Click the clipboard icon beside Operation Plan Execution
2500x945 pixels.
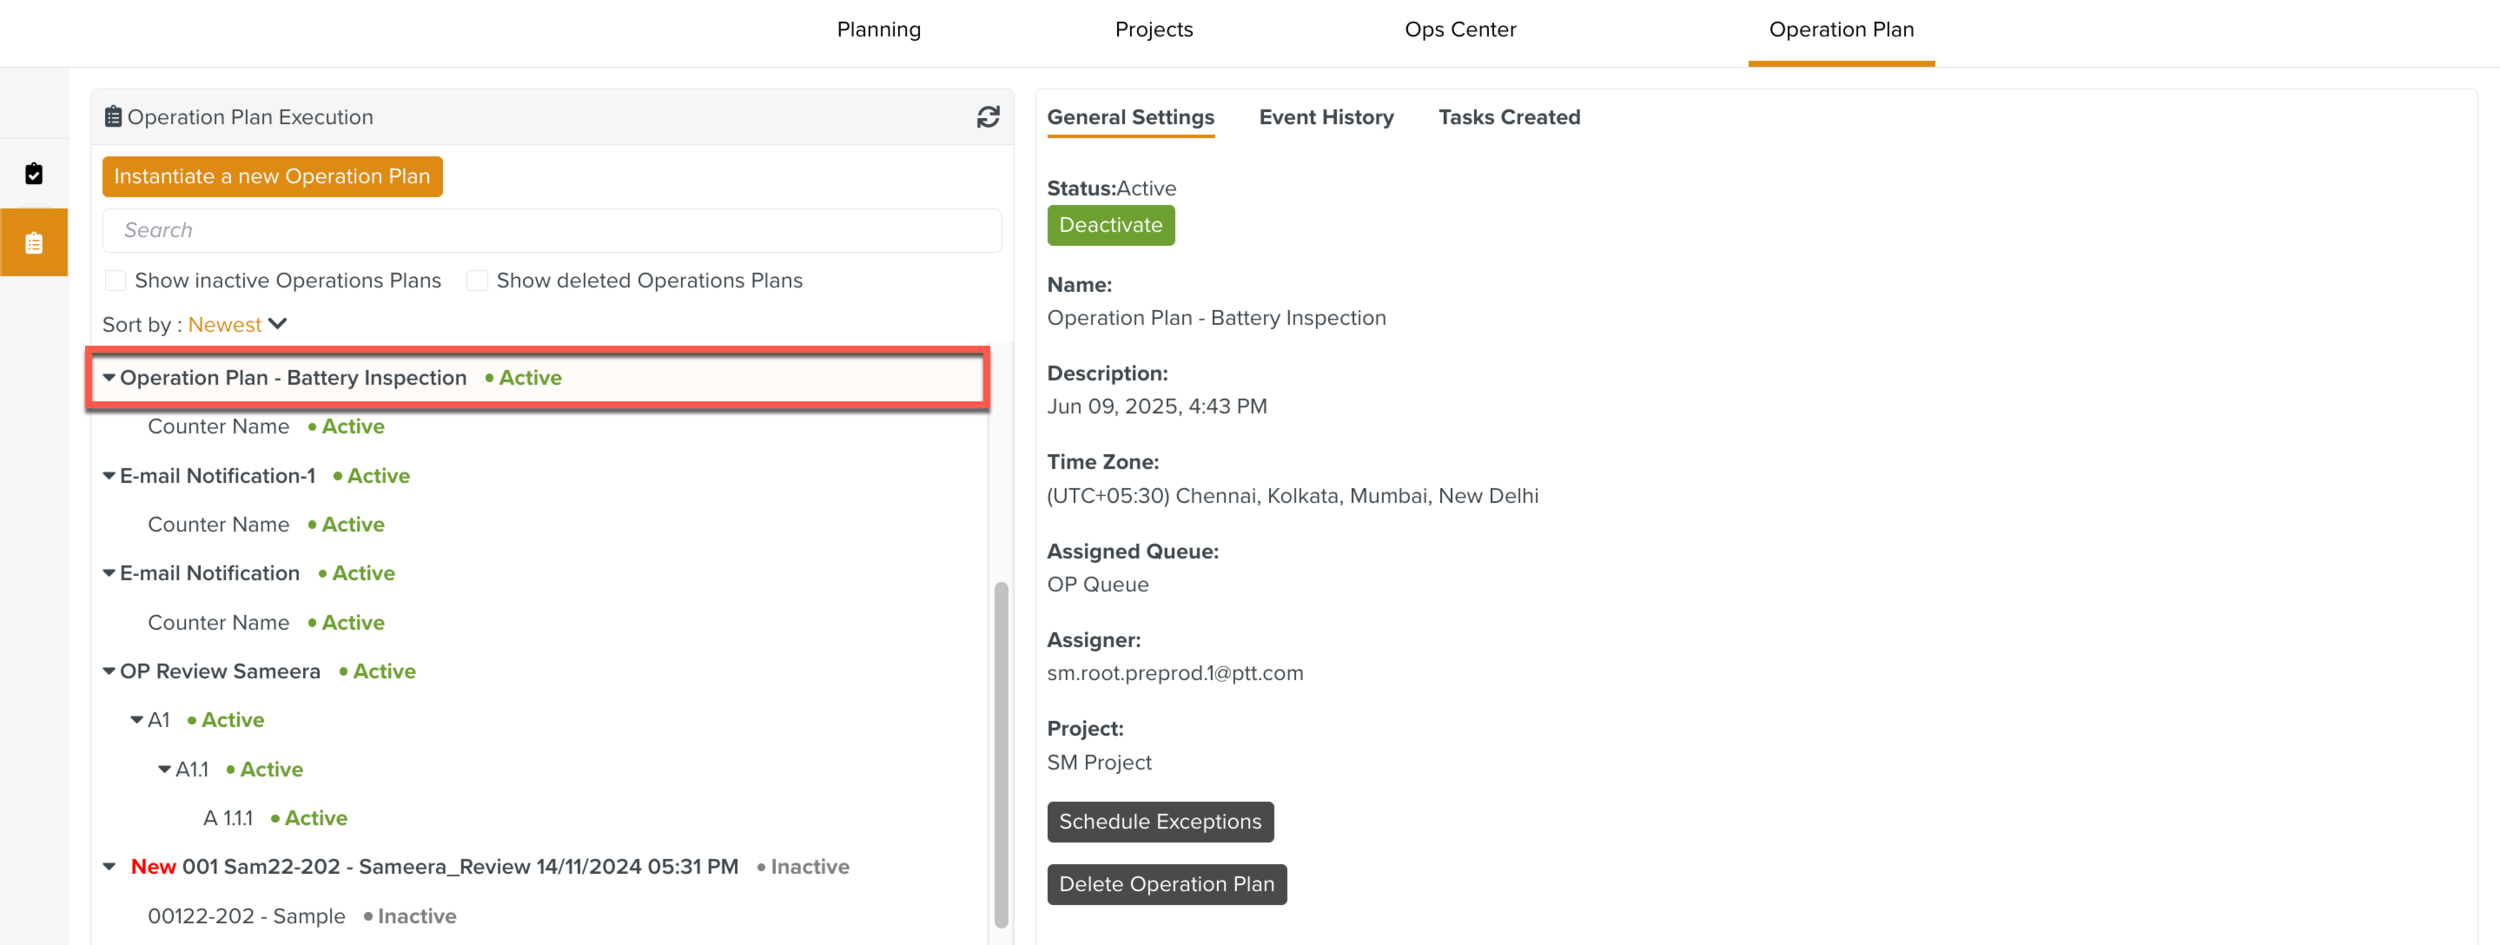(113, 117)
